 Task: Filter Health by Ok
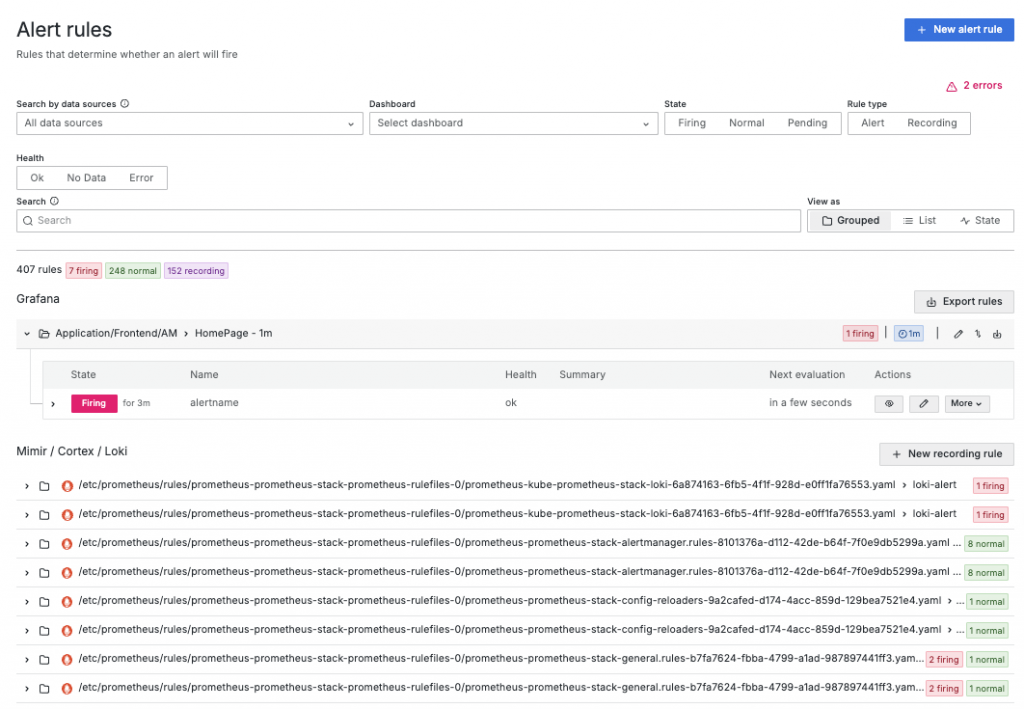click(37, 178)
